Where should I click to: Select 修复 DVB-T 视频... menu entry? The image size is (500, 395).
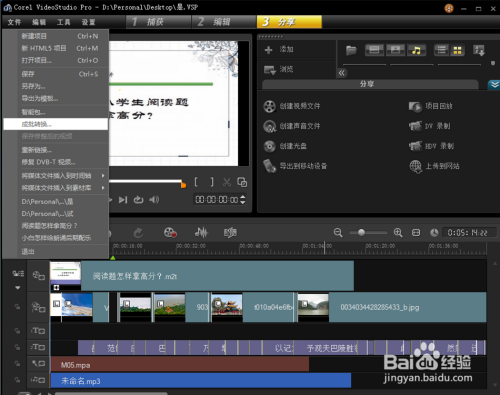pos(56,162)
